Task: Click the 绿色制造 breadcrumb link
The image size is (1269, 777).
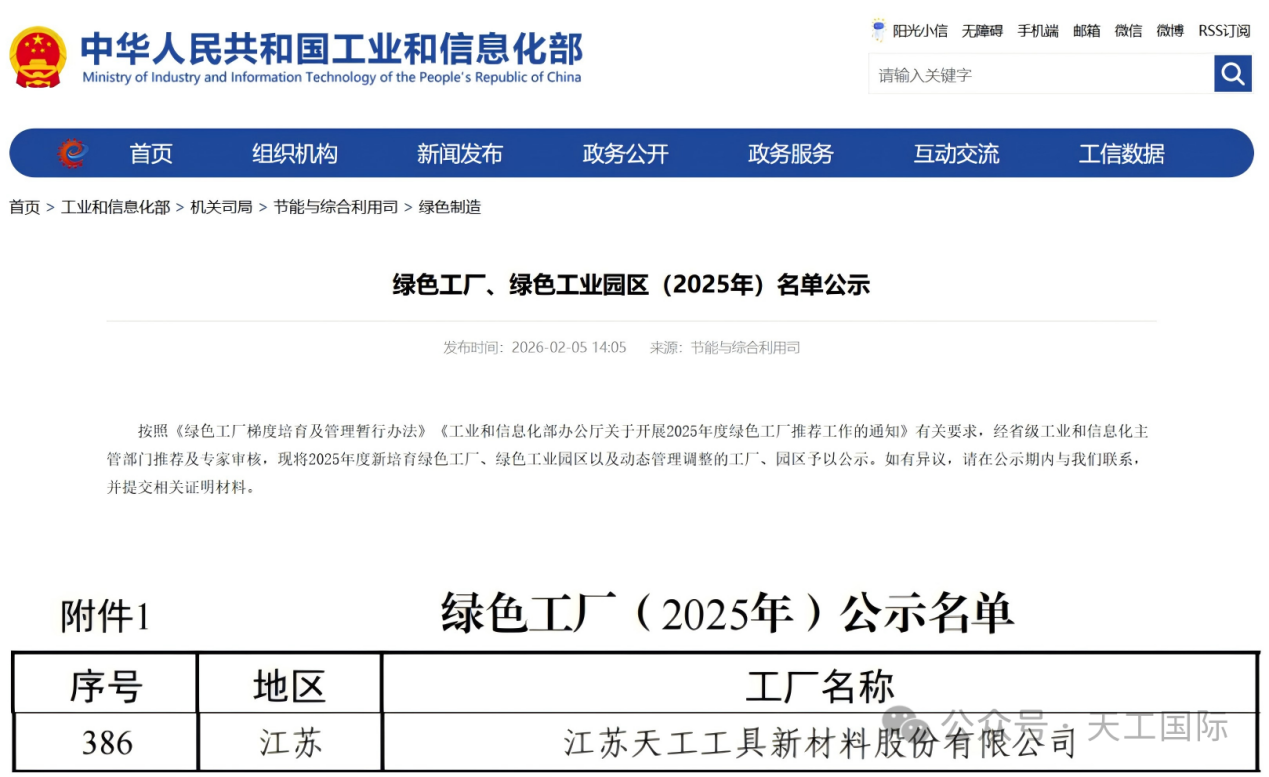Action: [450, 207]
